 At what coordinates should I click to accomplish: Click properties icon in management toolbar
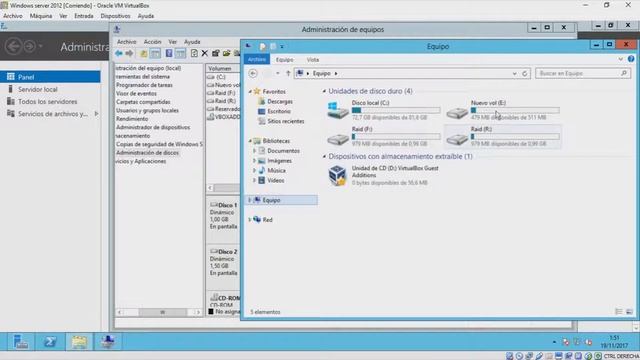(216, 53)
